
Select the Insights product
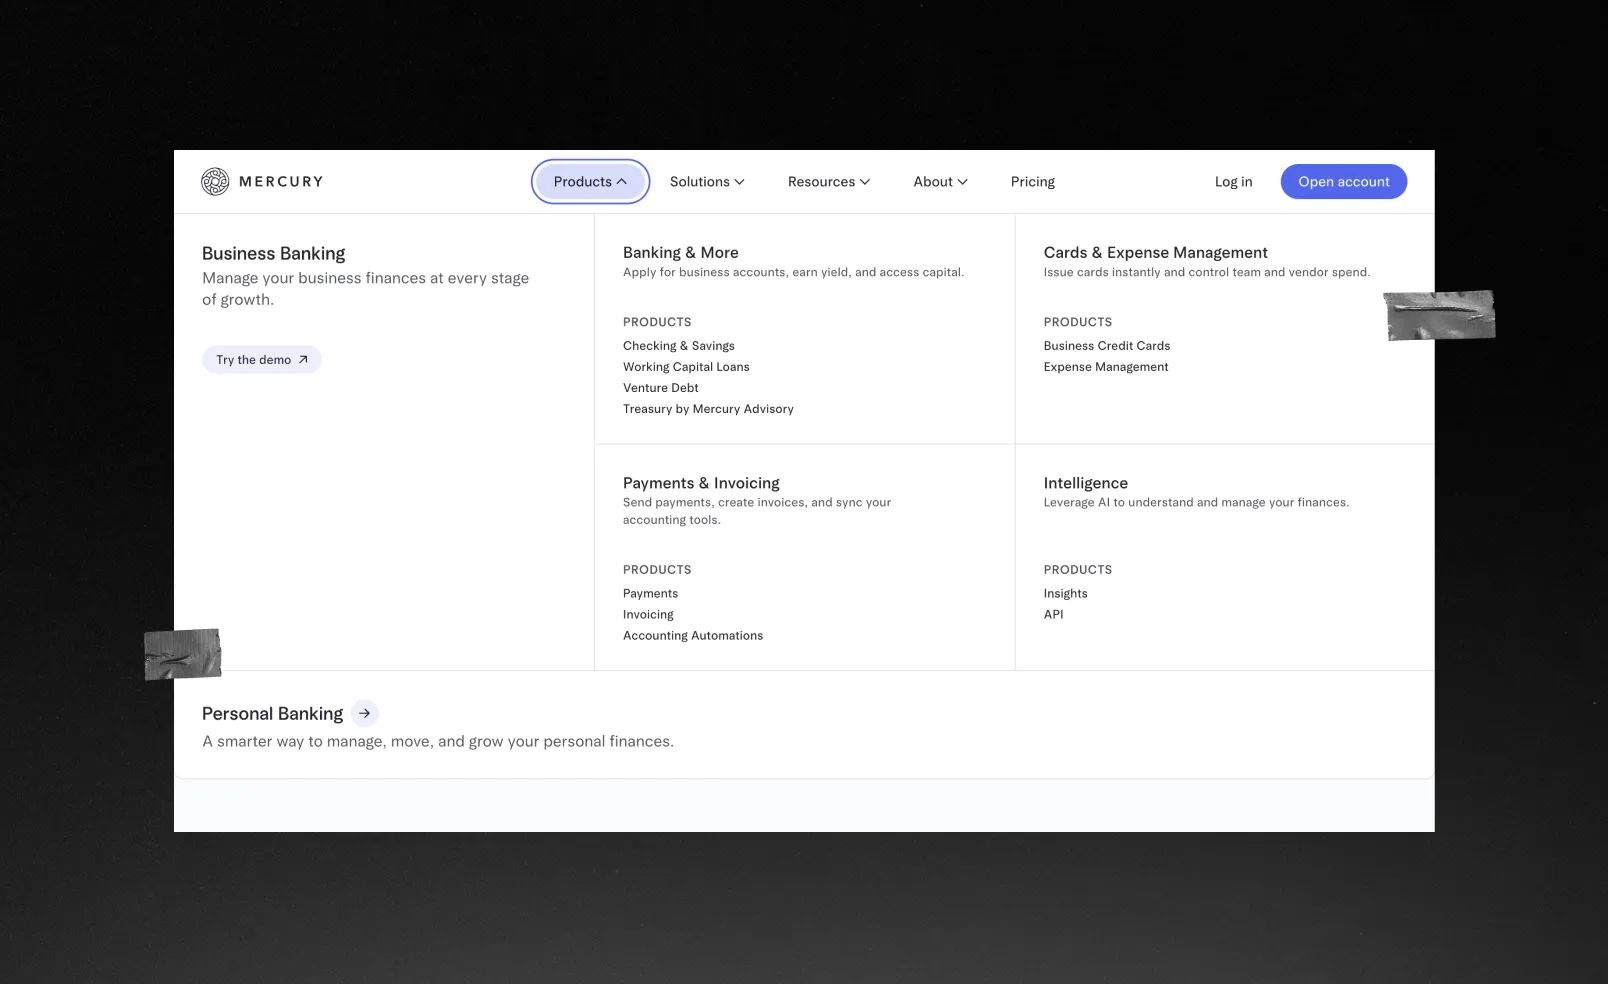1066,594
